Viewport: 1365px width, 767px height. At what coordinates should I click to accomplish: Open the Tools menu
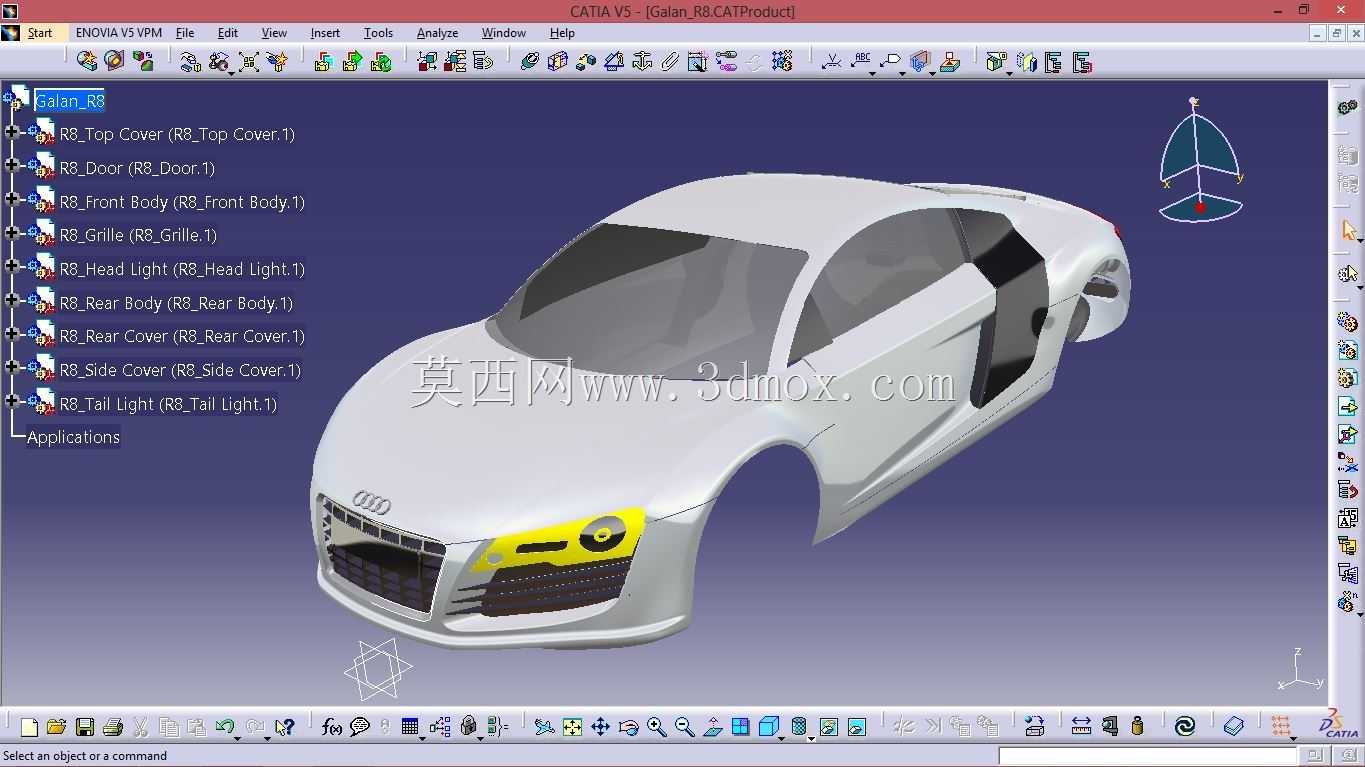pos(378,33)
